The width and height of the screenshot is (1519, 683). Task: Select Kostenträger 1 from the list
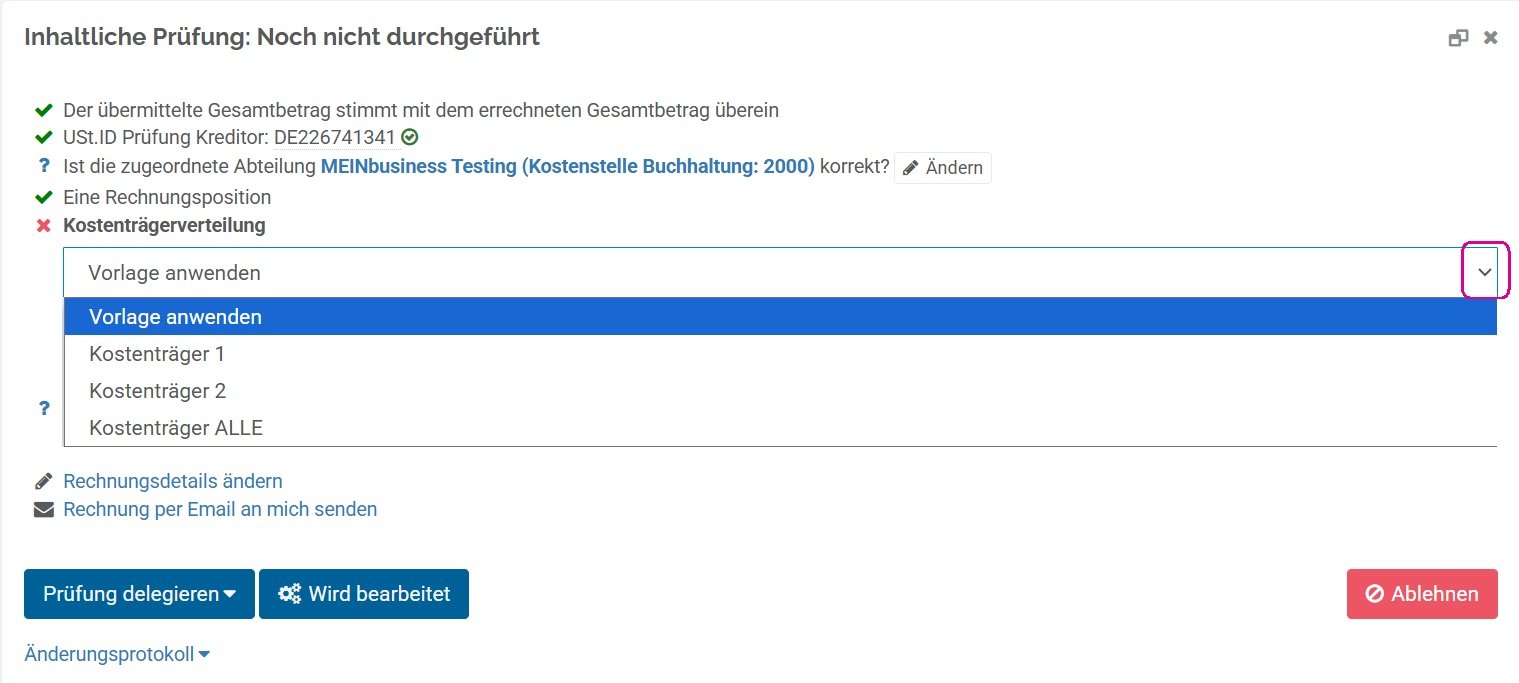click(157, 354)
